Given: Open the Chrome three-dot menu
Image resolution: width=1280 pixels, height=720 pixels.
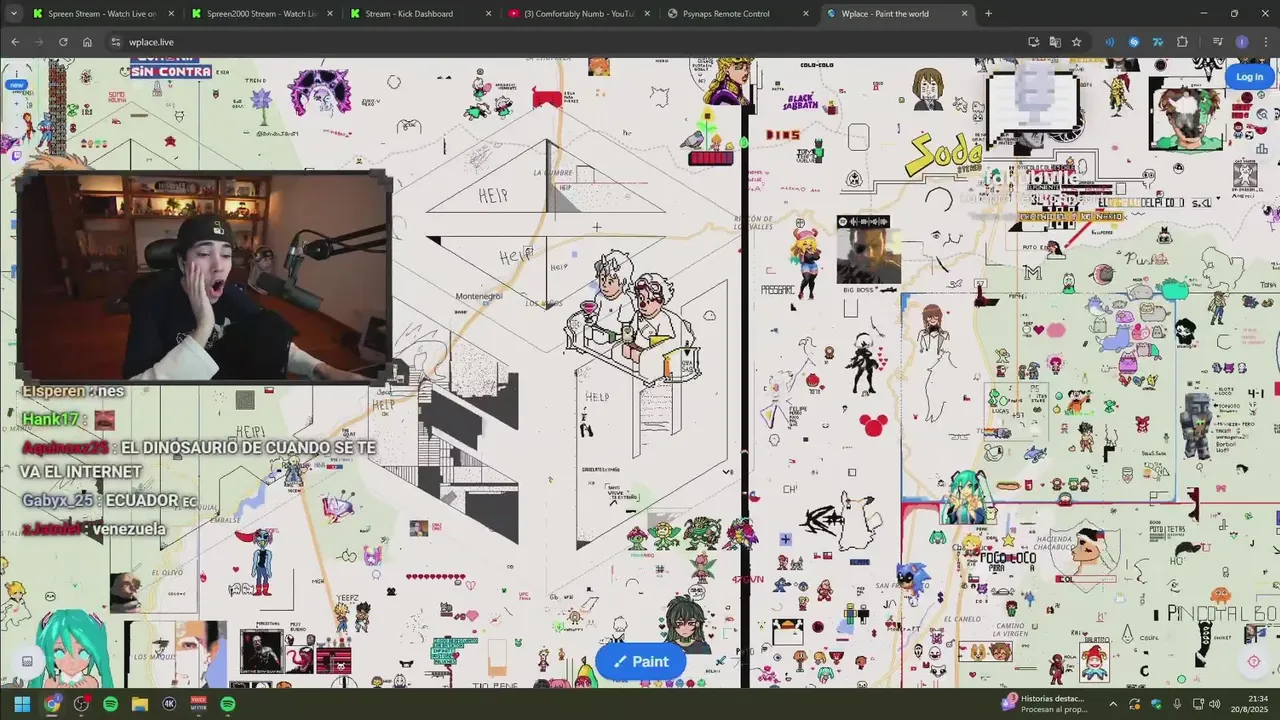Looking at the screenshot, I should click(1265, 42).
